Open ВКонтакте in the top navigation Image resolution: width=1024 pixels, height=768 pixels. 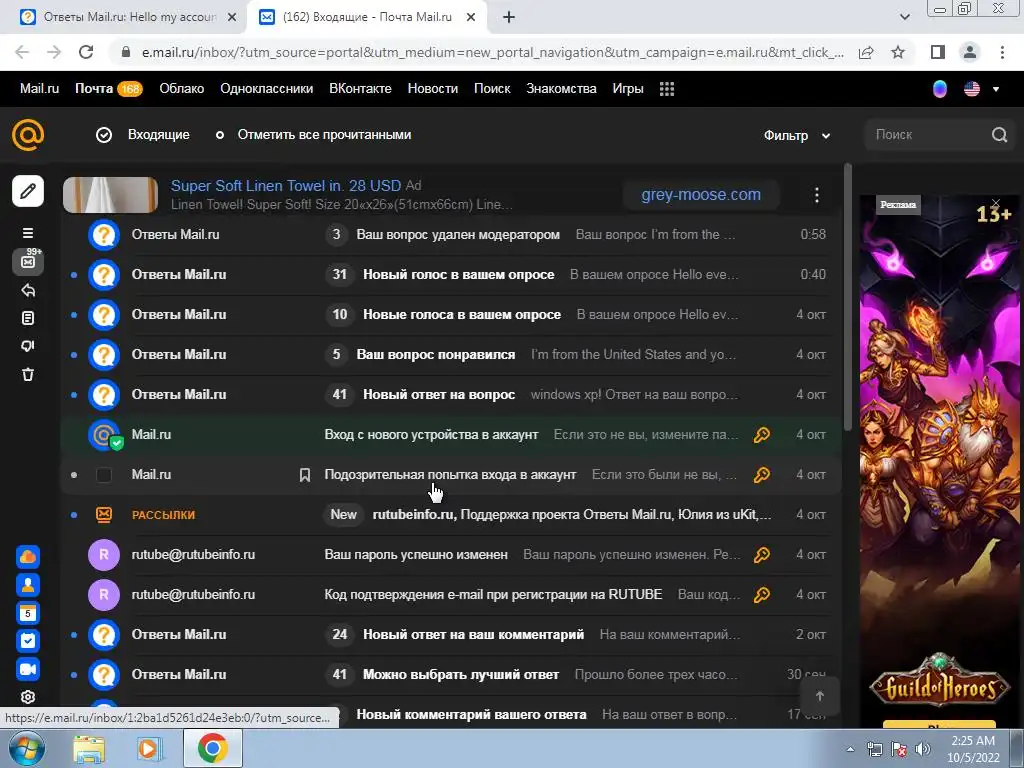click(360, 89)
